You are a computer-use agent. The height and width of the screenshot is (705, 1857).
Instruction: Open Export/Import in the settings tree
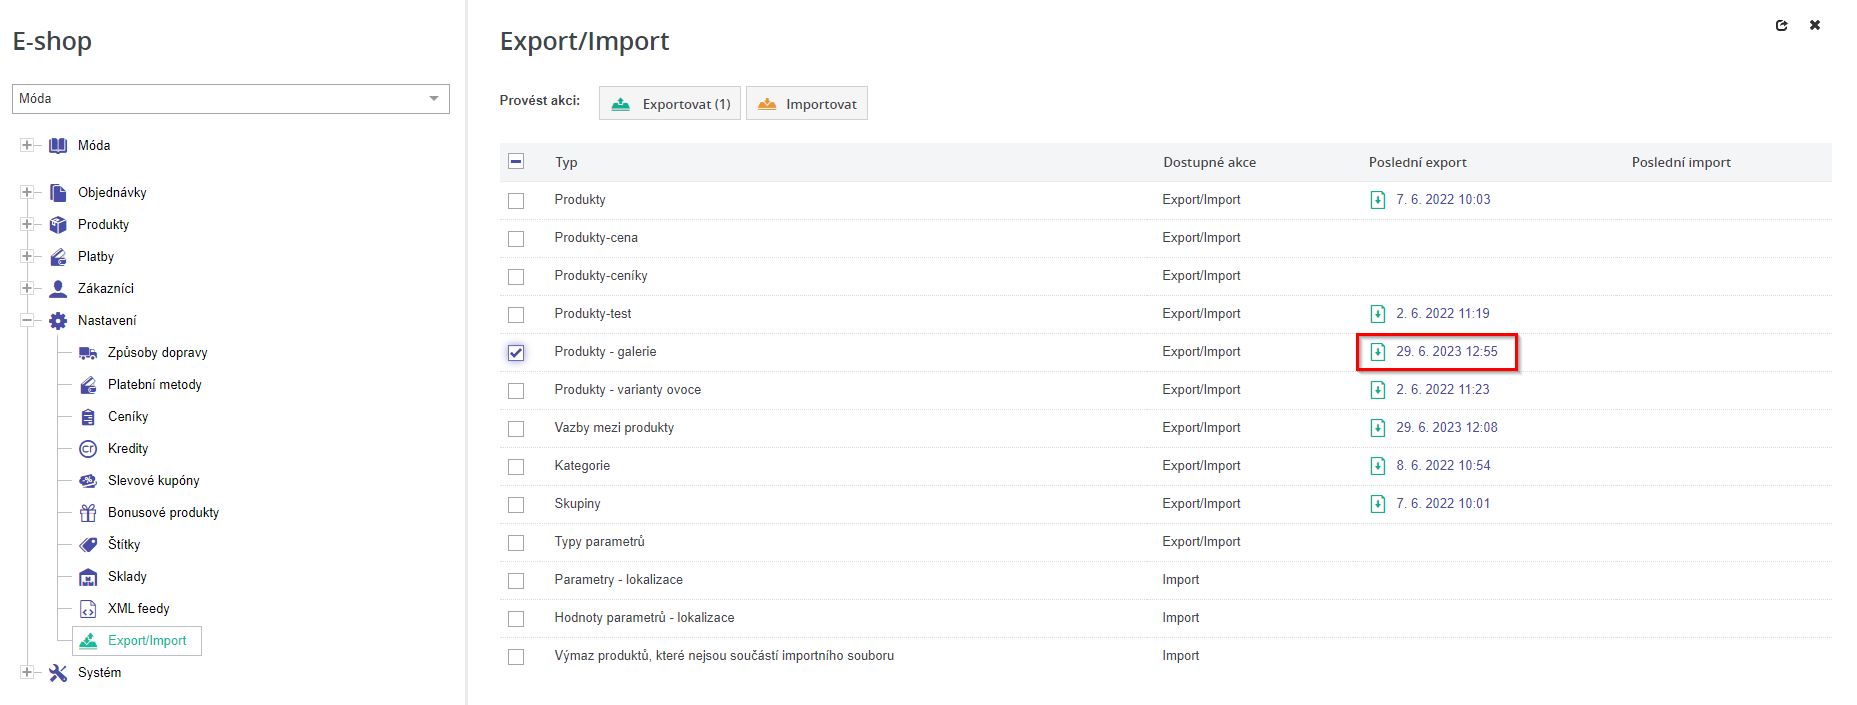tap(137, 641)
